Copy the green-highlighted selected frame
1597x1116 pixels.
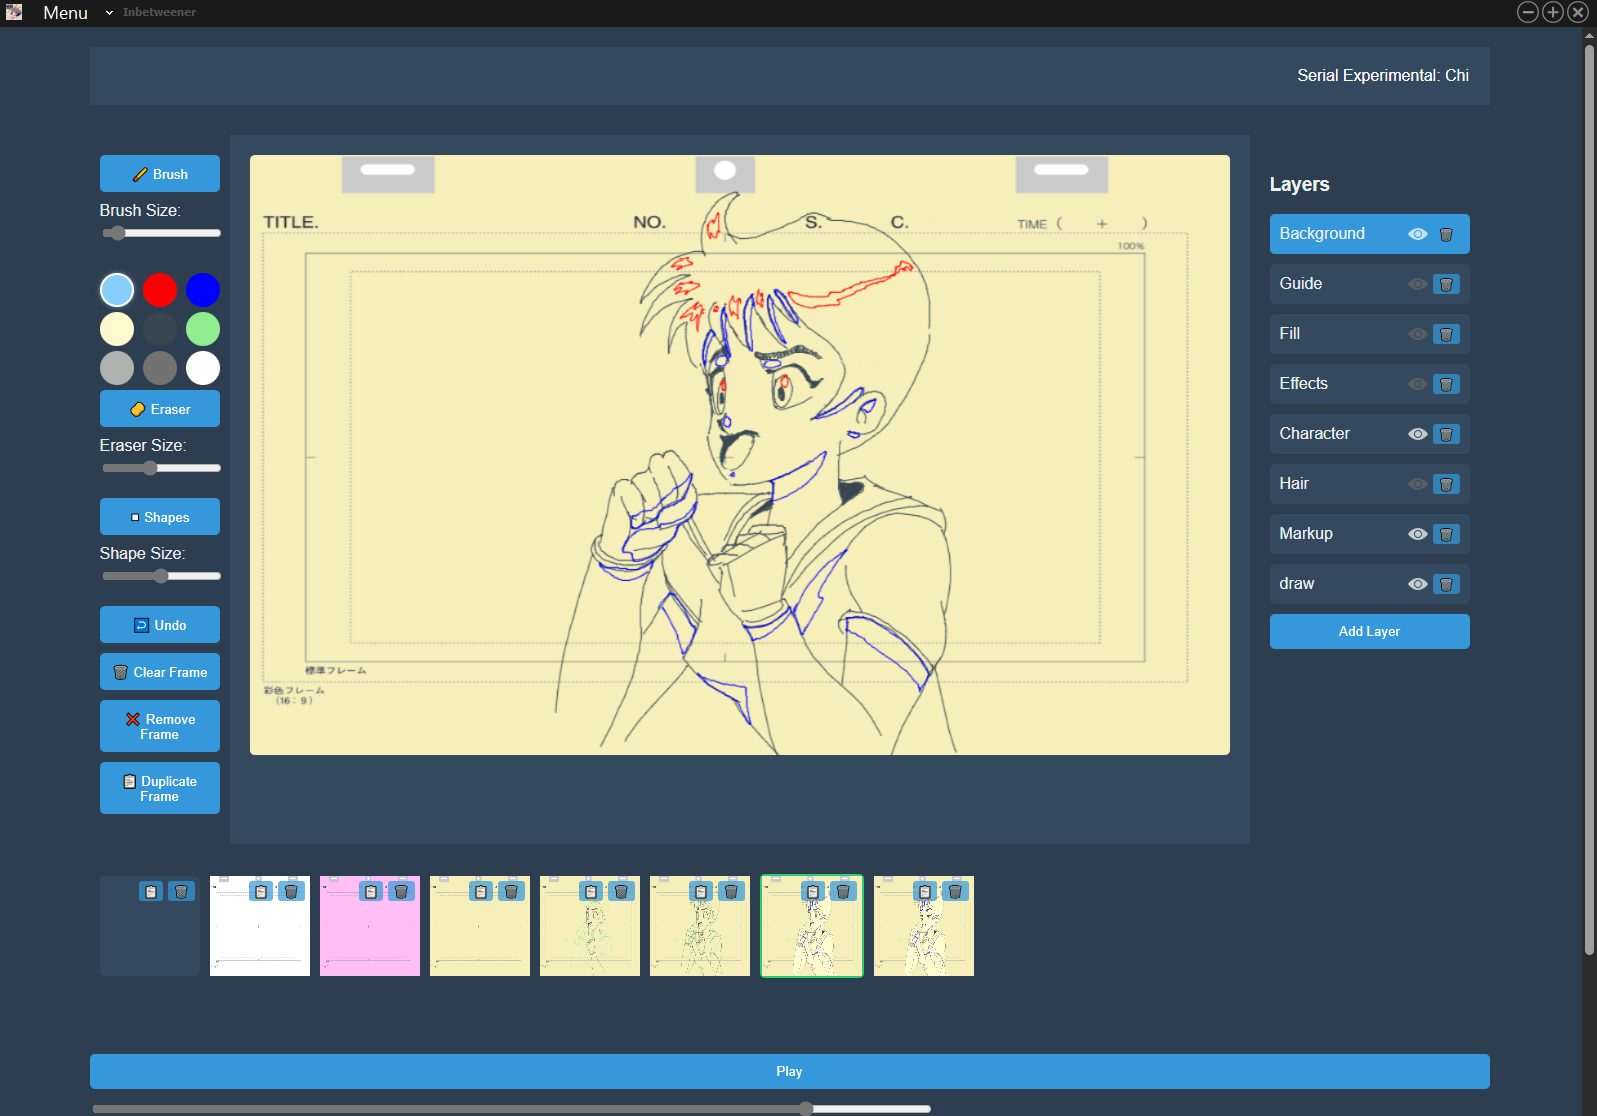pos(813,891)
